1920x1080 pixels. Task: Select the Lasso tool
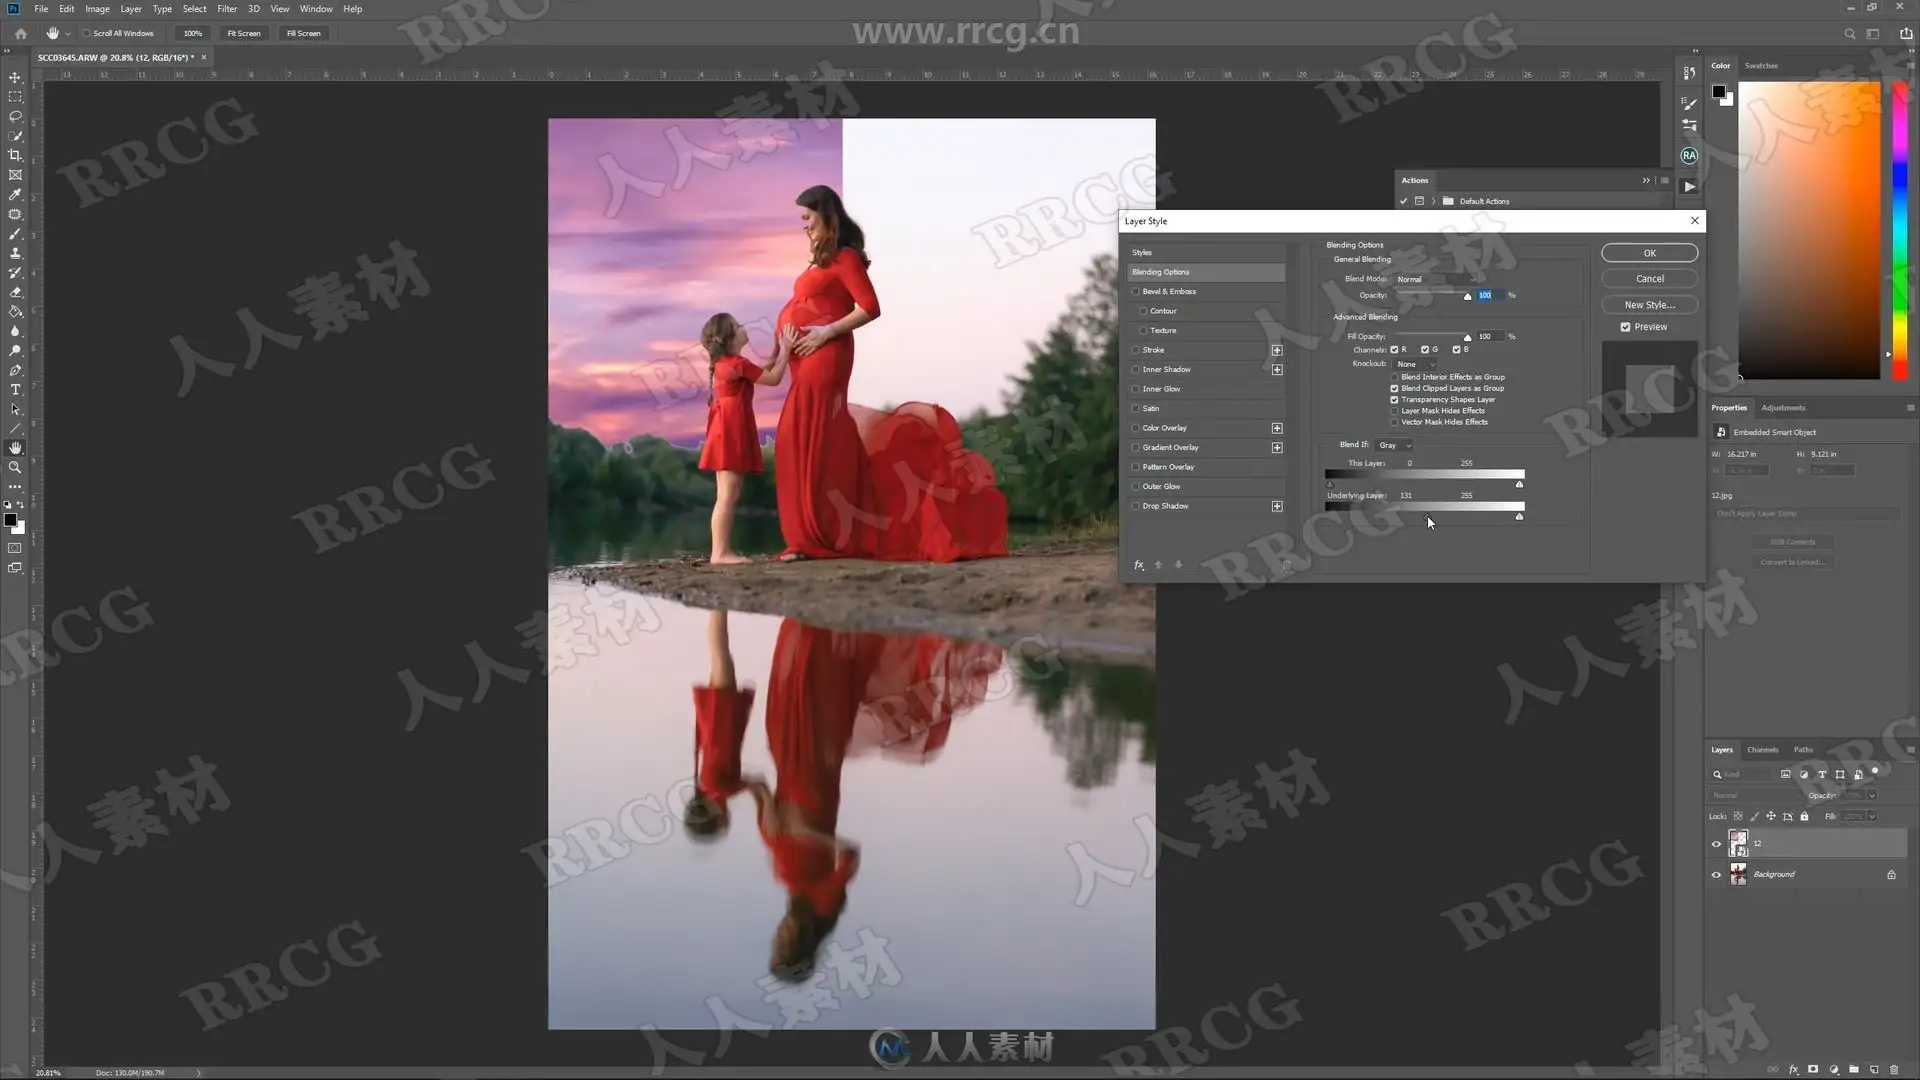point(15,117)
